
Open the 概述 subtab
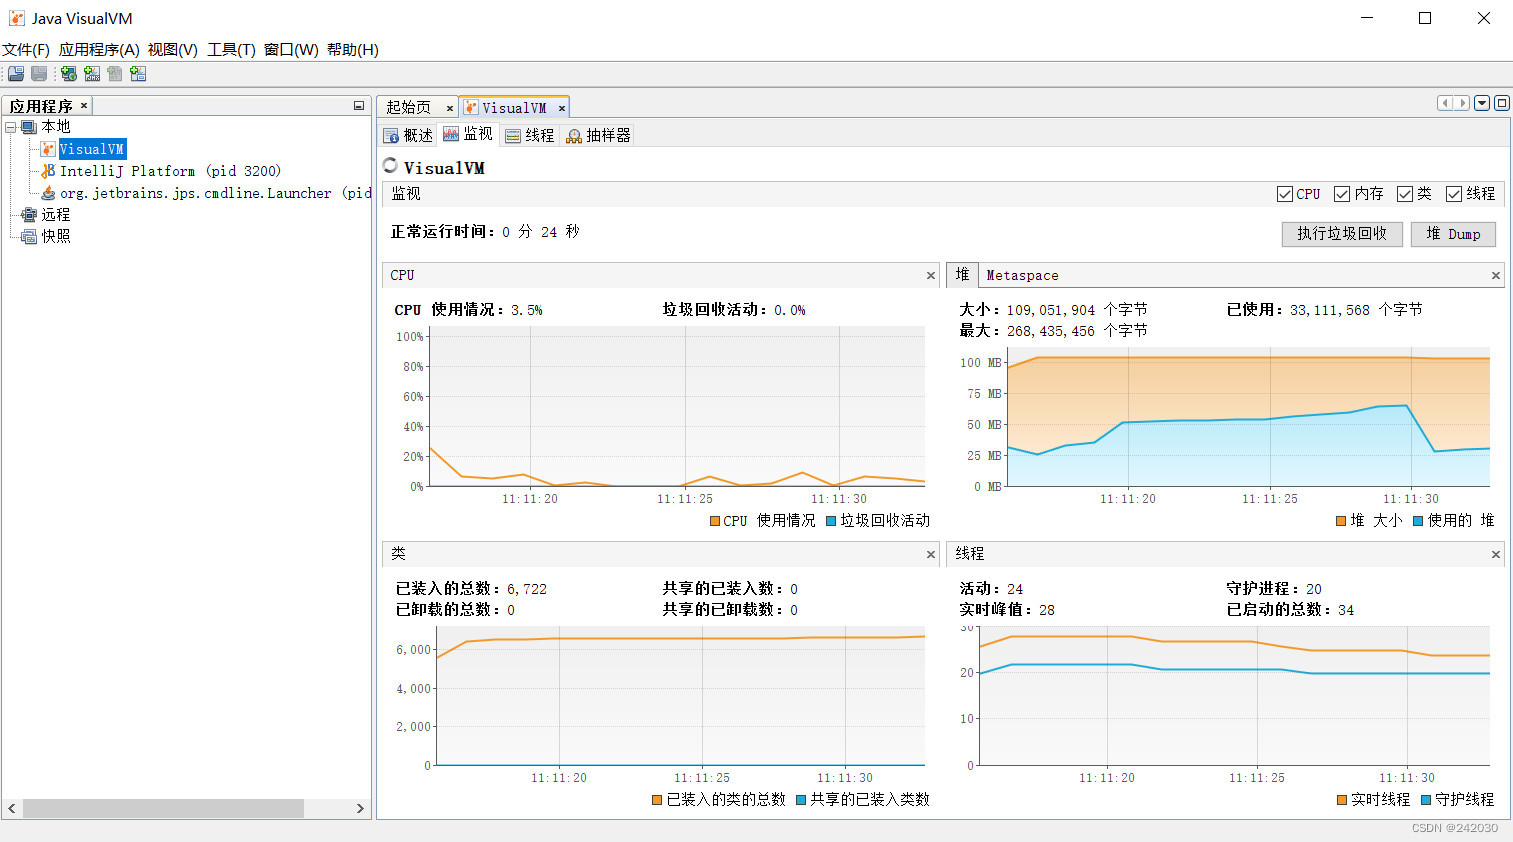408,135
